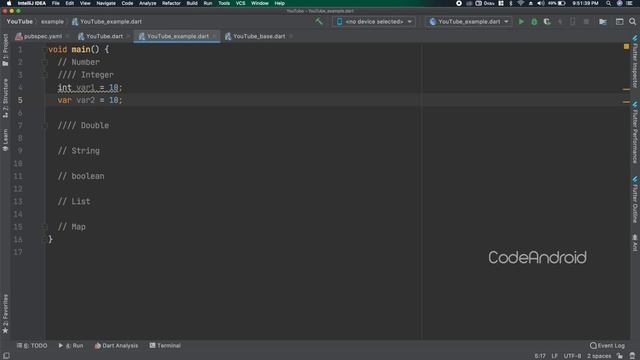Open the Dart Analysis tool window
This screenshot has height=360, width=640.
[x=116, y=346]
